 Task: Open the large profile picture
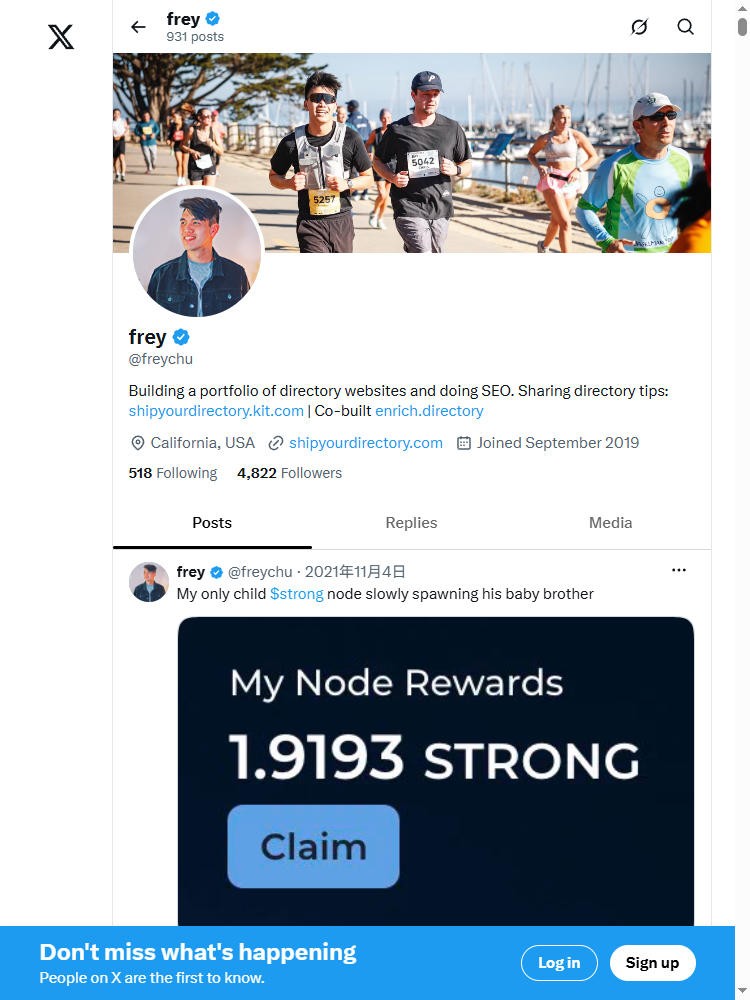(x=197, y=251)
